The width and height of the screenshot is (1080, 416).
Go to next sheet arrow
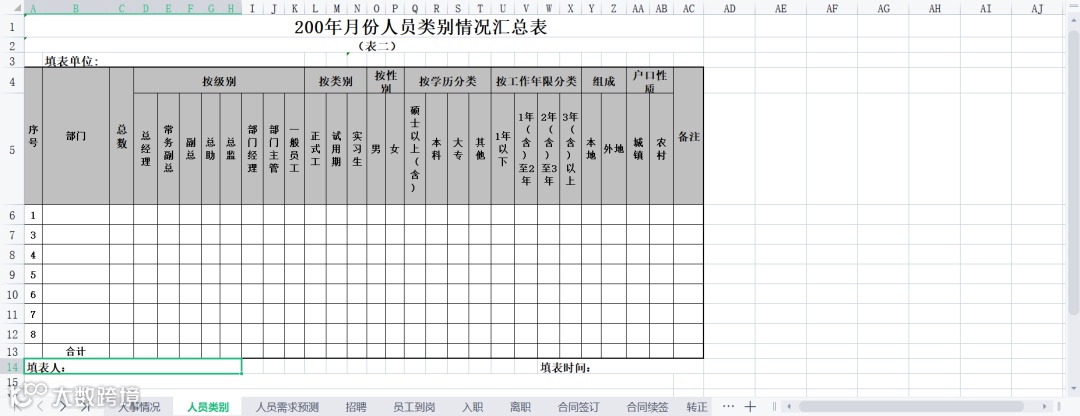[62, 406]
